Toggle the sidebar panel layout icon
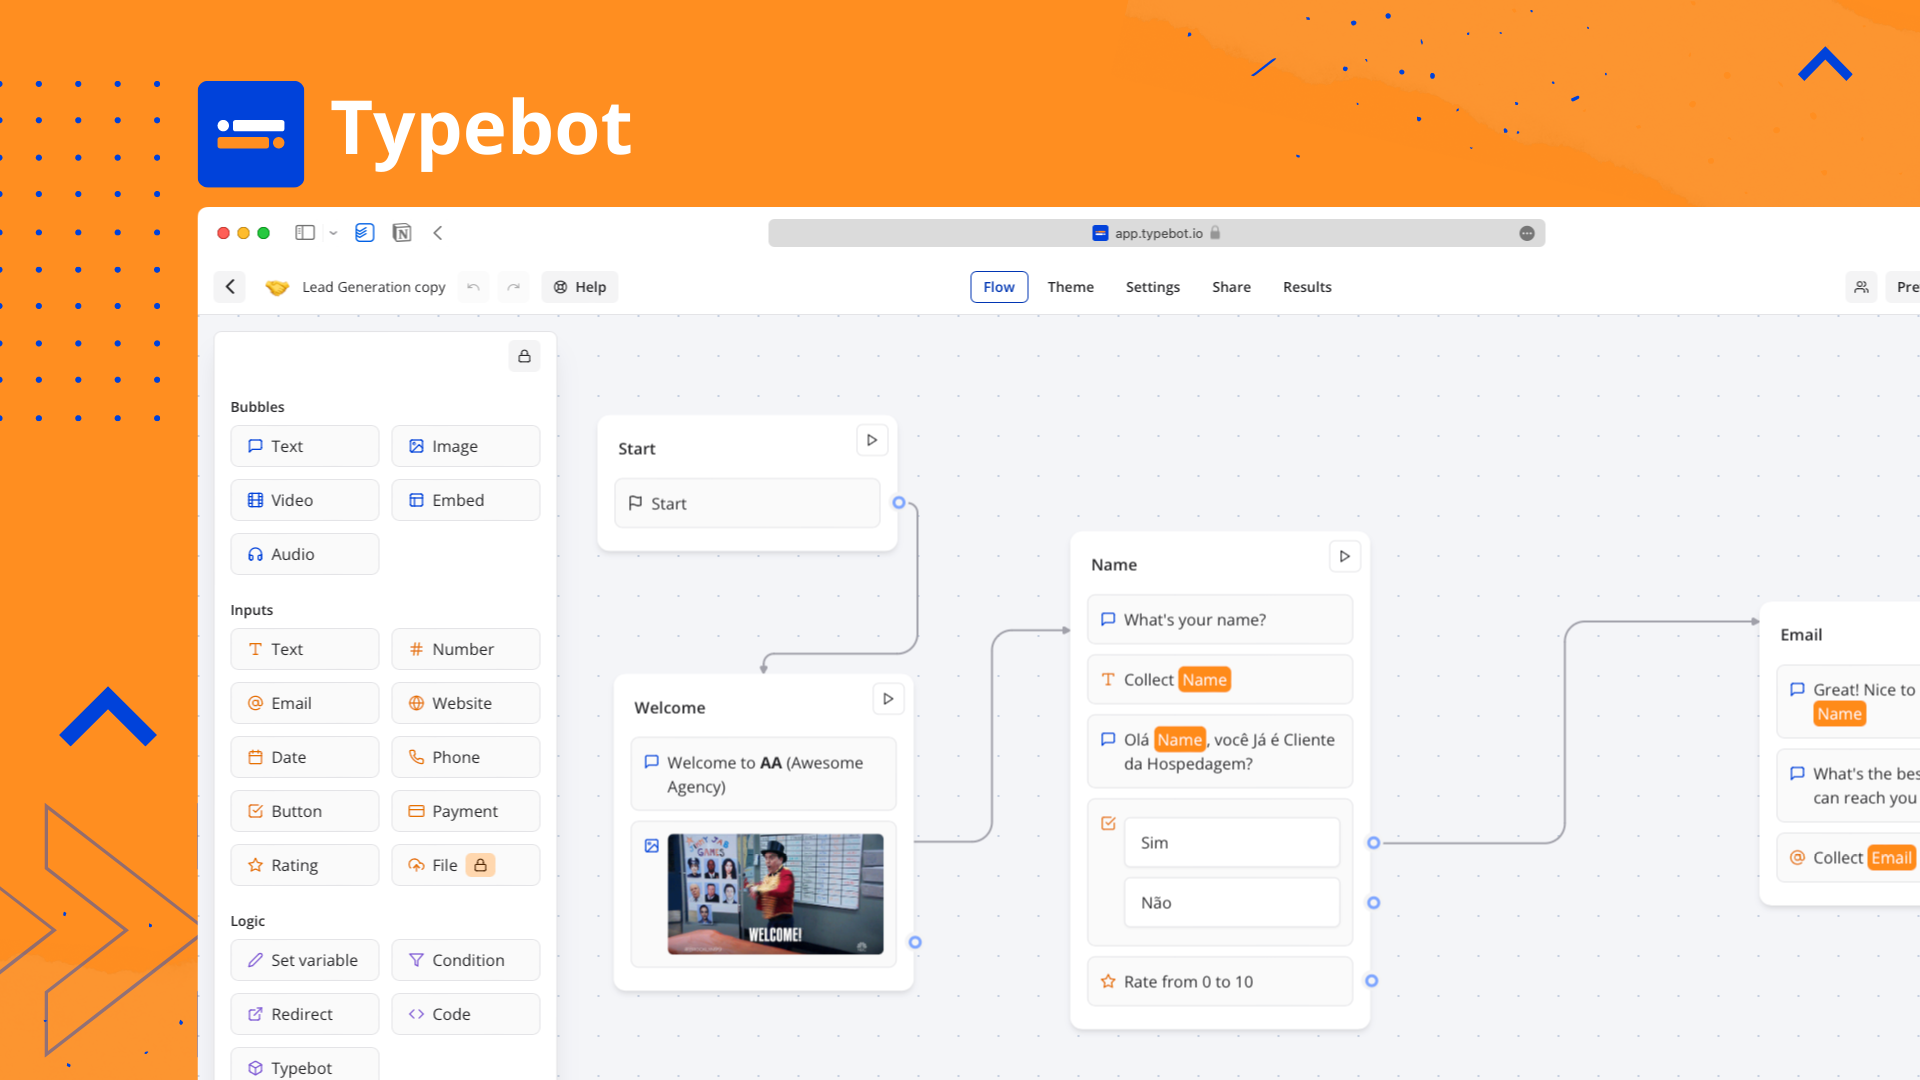 (x=303, y=232)
